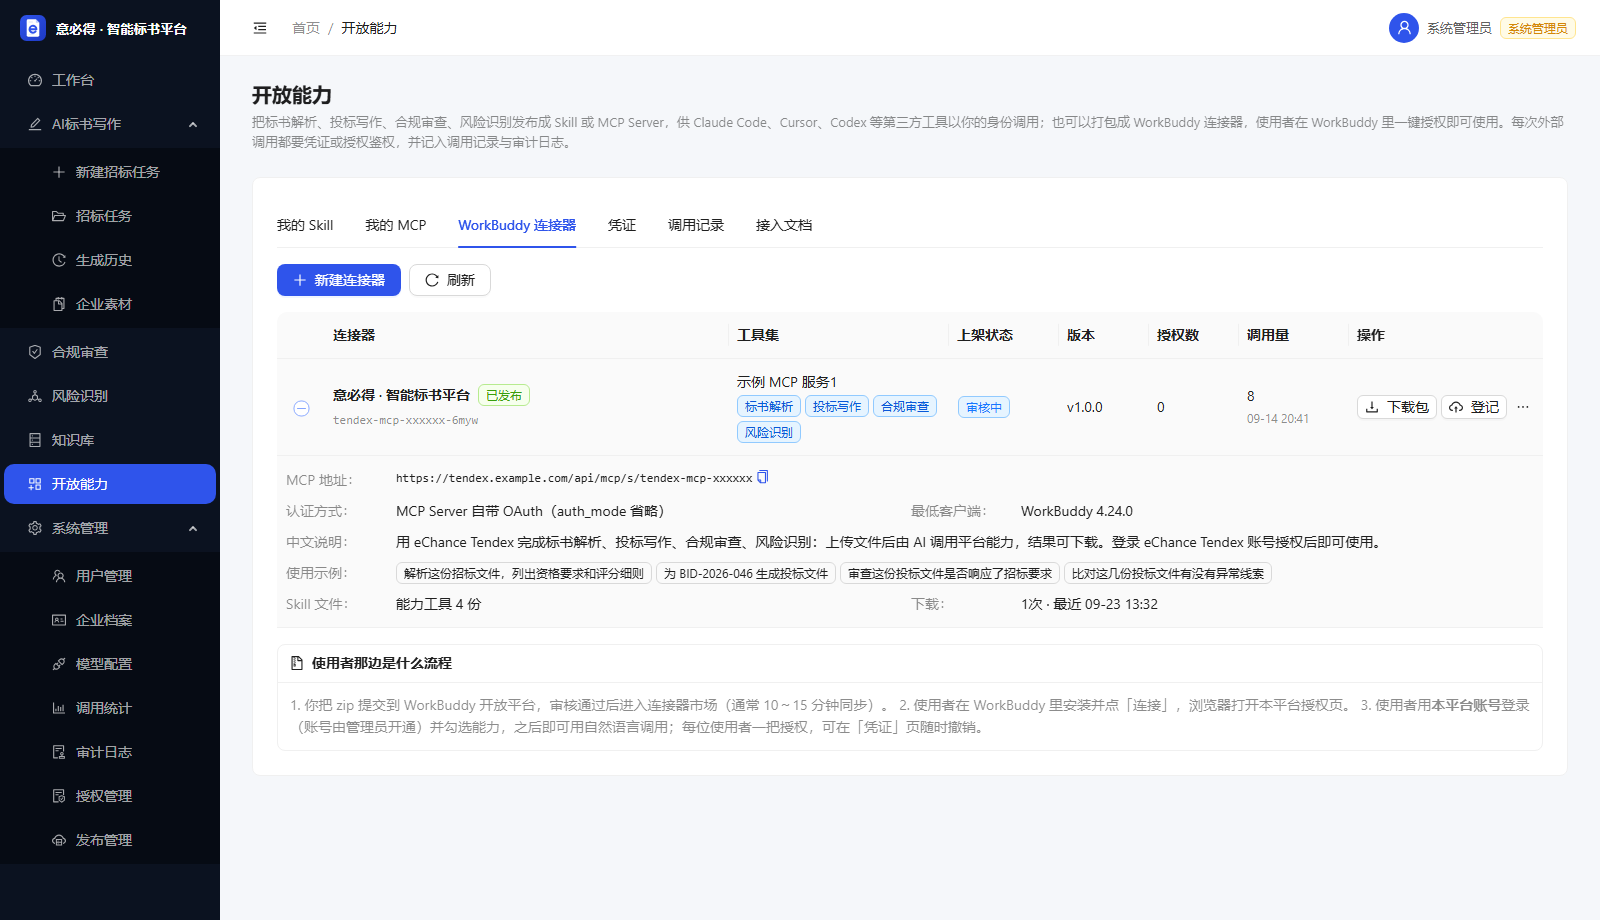Switch to the 凭证 tab
1600x920 pixels.
coord(622,225)
